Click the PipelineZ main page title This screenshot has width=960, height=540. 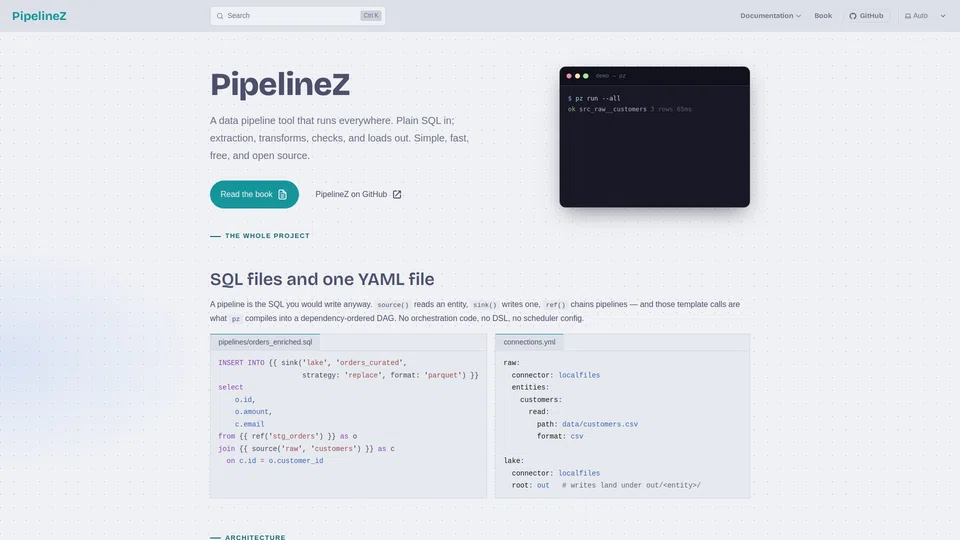pyautogui.click(x=280, y=84)
